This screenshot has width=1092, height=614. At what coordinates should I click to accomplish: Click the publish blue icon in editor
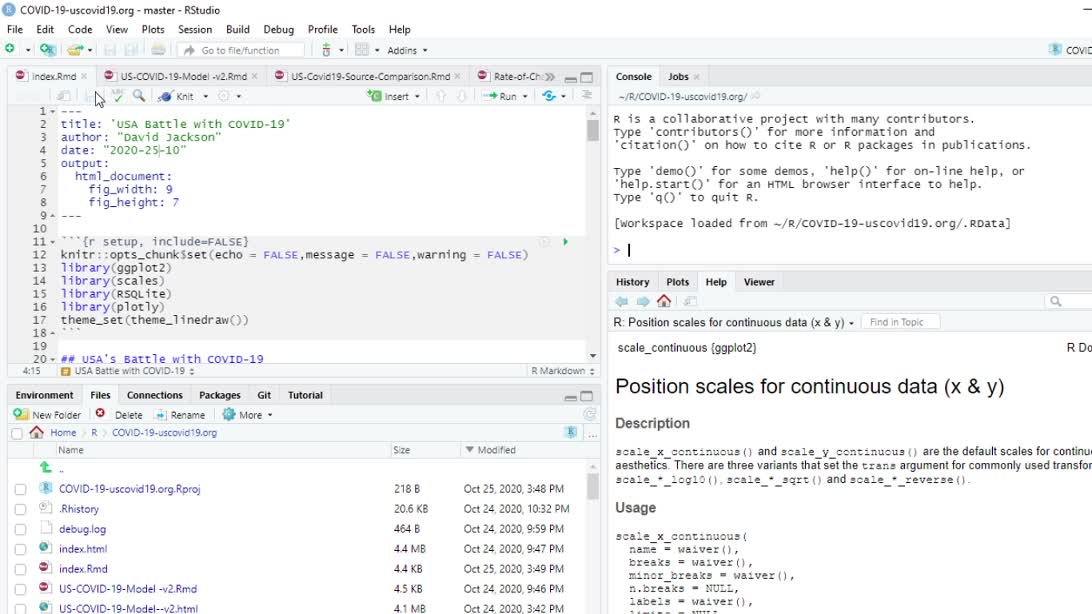549,96
